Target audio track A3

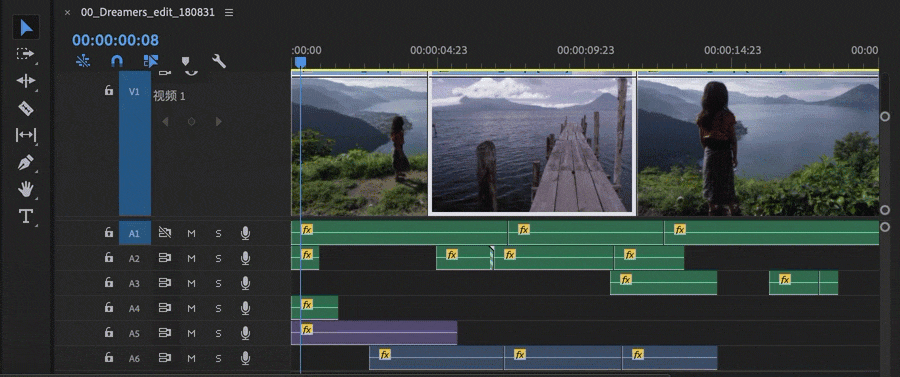(134, 283)
